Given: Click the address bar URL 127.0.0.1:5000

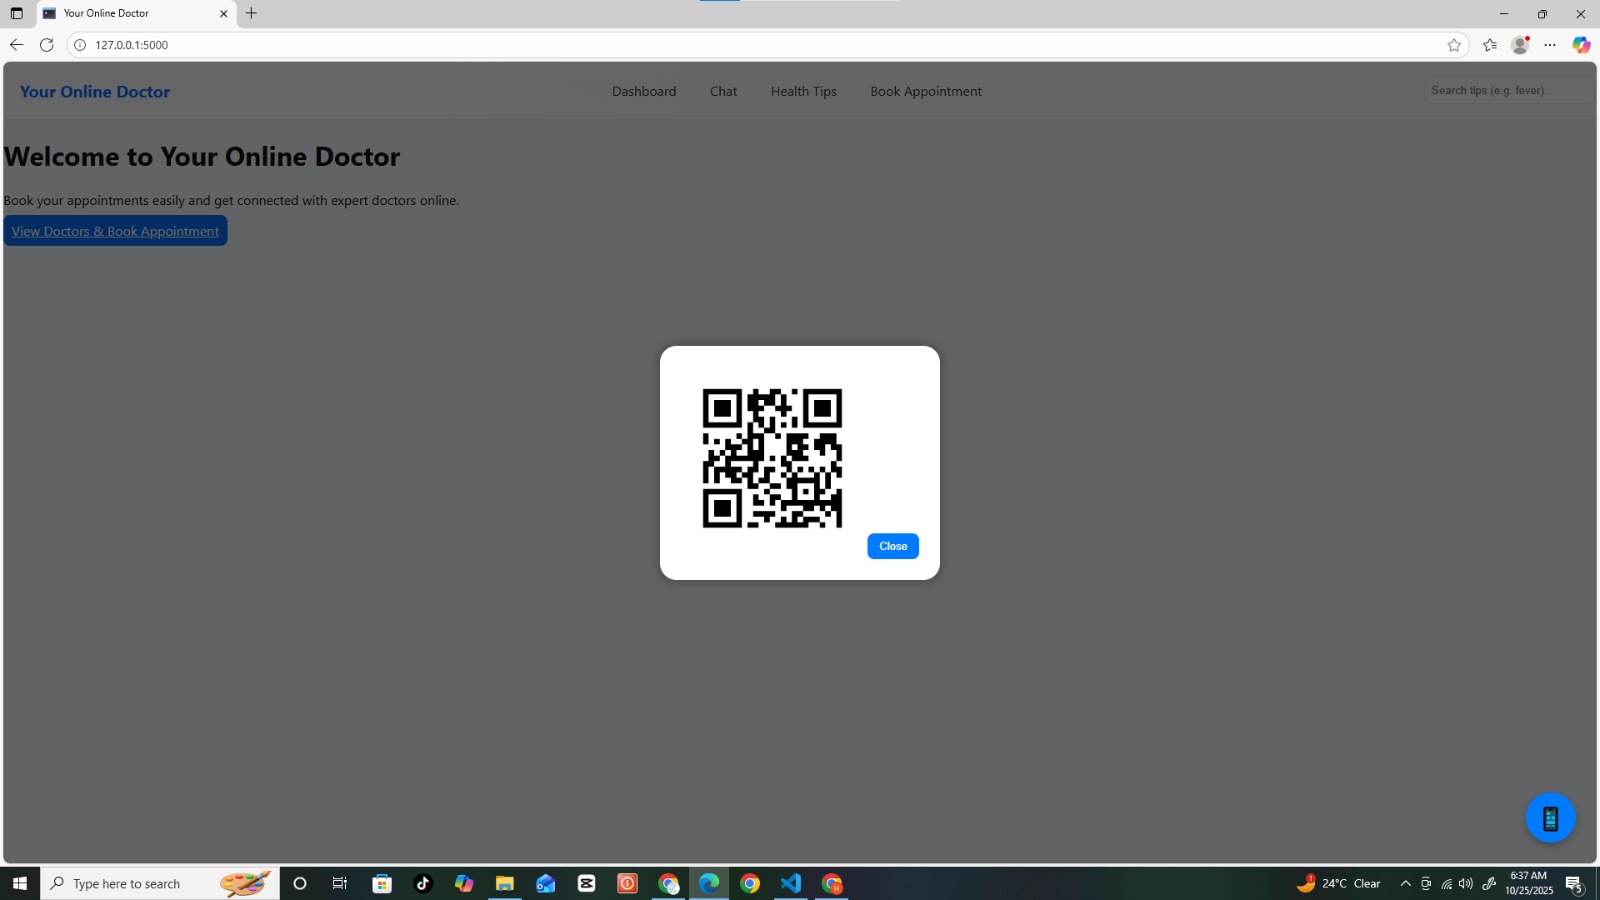Looking at the screenshot, I should (132, 45).
